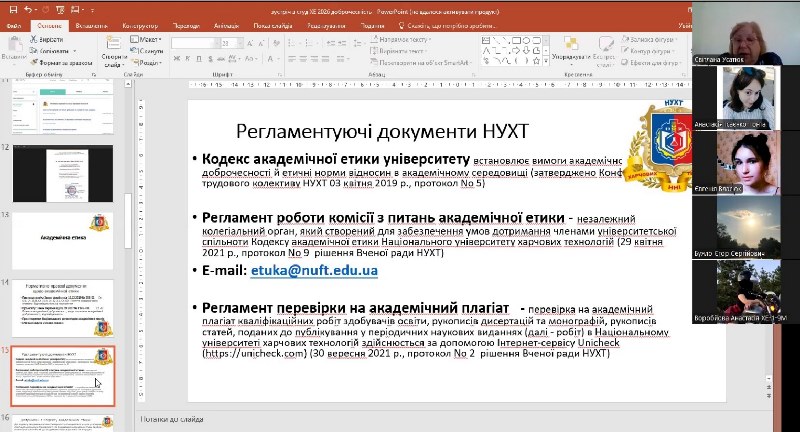Cut selection with the scissors icon
Screen dimensions: 800x432
(x=46, y=39)
